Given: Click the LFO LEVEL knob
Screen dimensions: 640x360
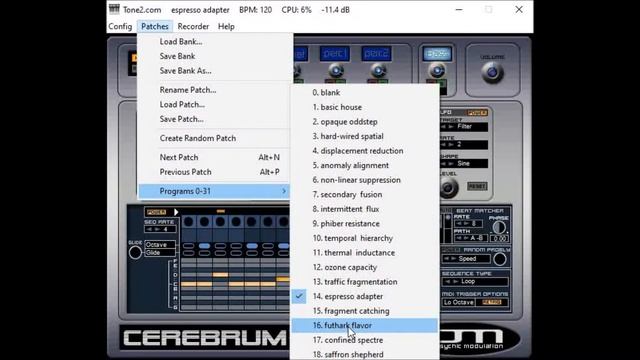Looking at the screenshot, I should (x=449, y=188).
